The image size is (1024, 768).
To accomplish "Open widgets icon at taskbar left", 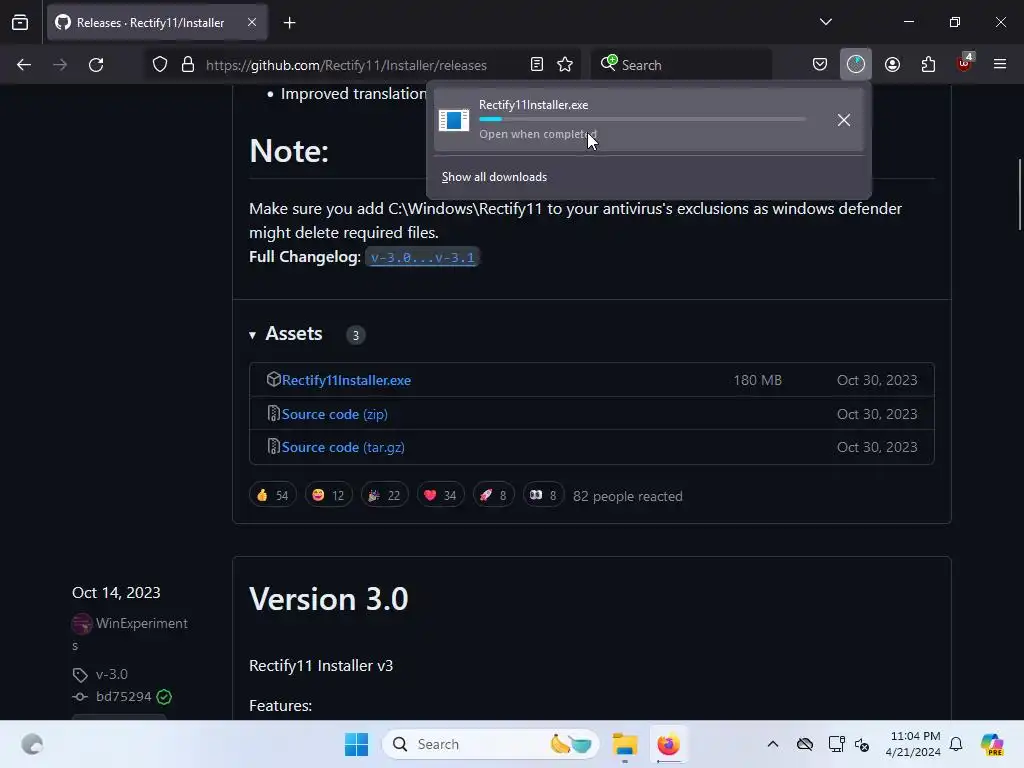I will [32, 744].
